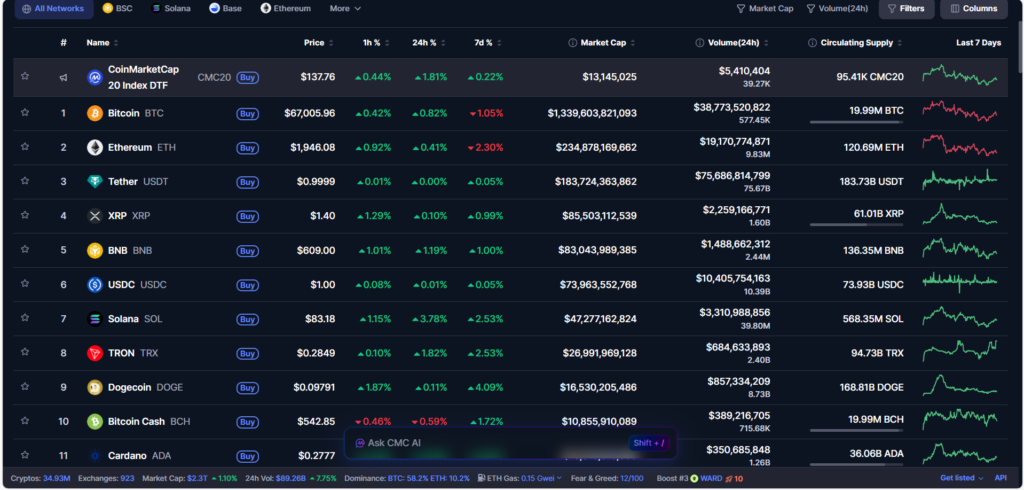The image size is (1024, 490).
Task: Select the BSC network tab
Action: click(117, 9)
